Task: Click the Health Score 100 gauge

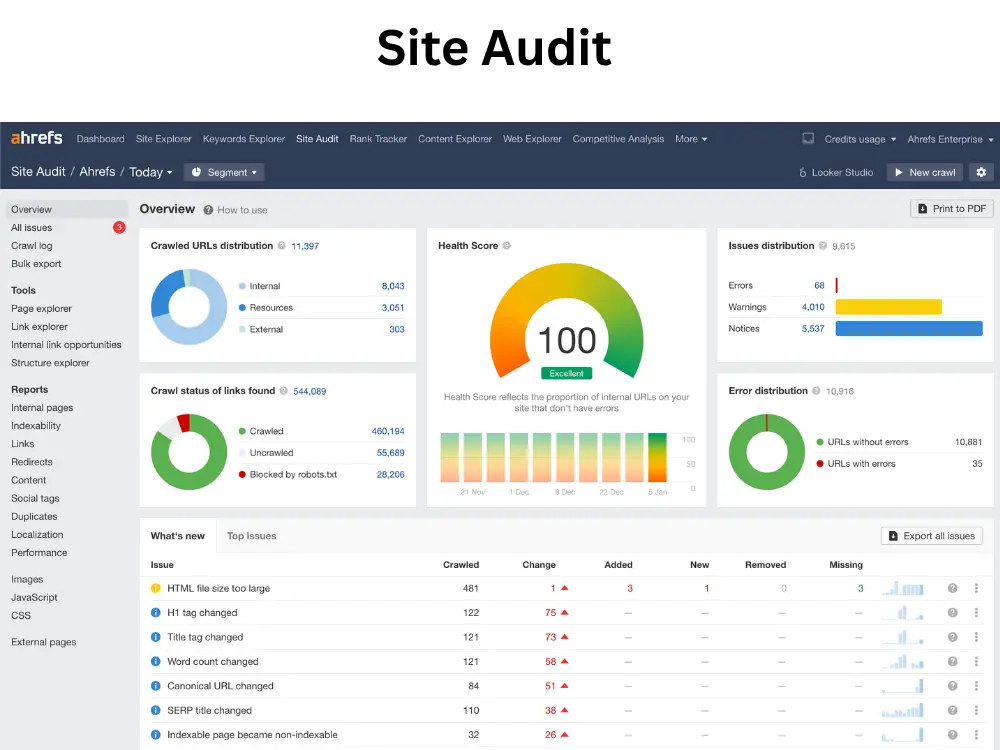Action: click(566, 322)
